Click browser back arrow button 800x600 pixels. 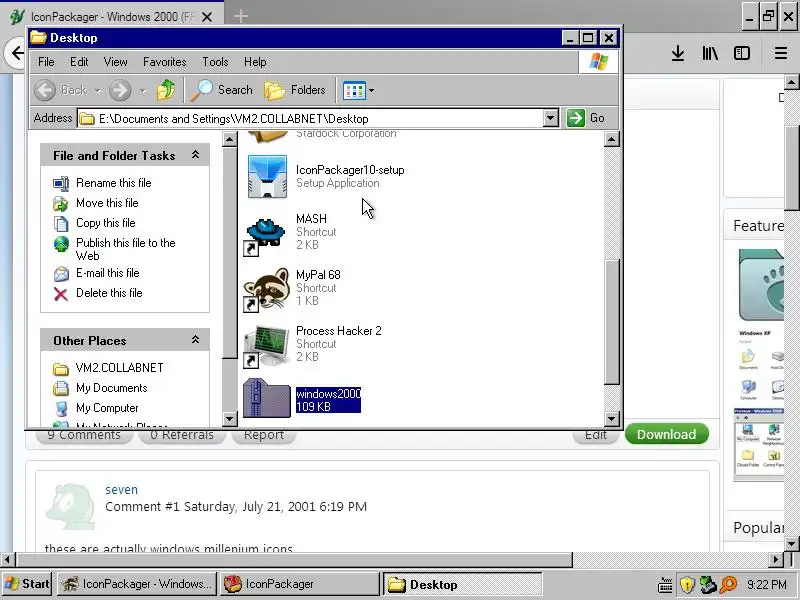[x=17, y=53]
